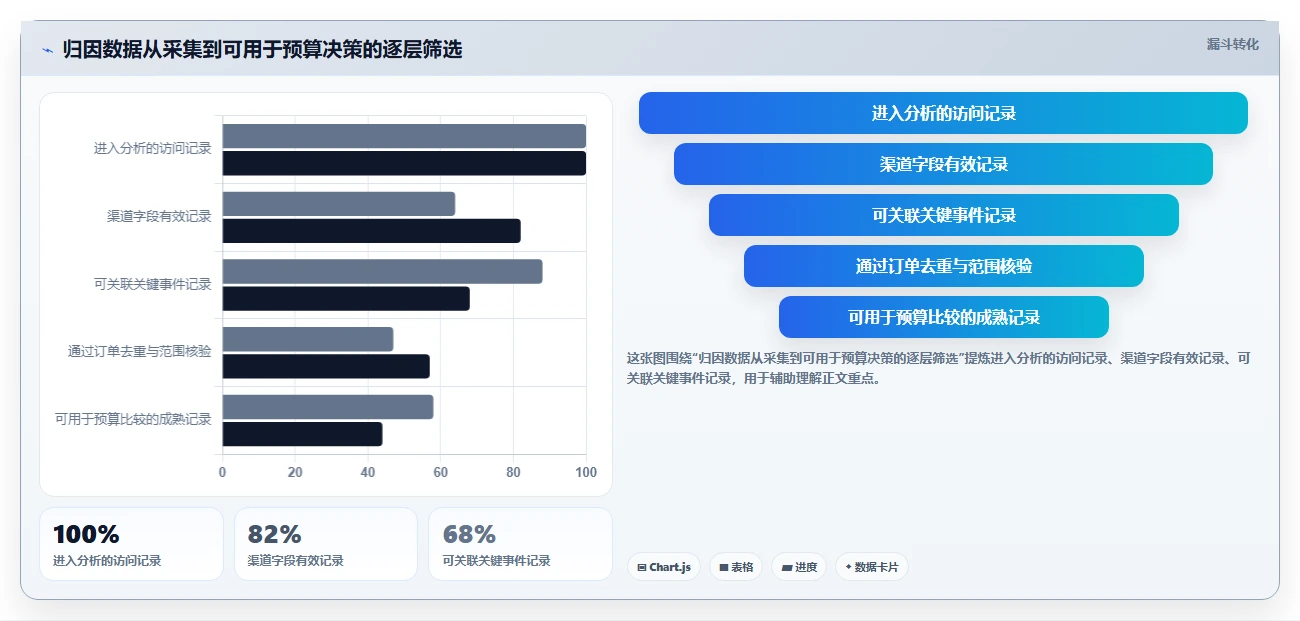
Task: Click the page title 归因数据从采集到可用于预算决策的逐层筛选
Action: (x=262, y=49)
